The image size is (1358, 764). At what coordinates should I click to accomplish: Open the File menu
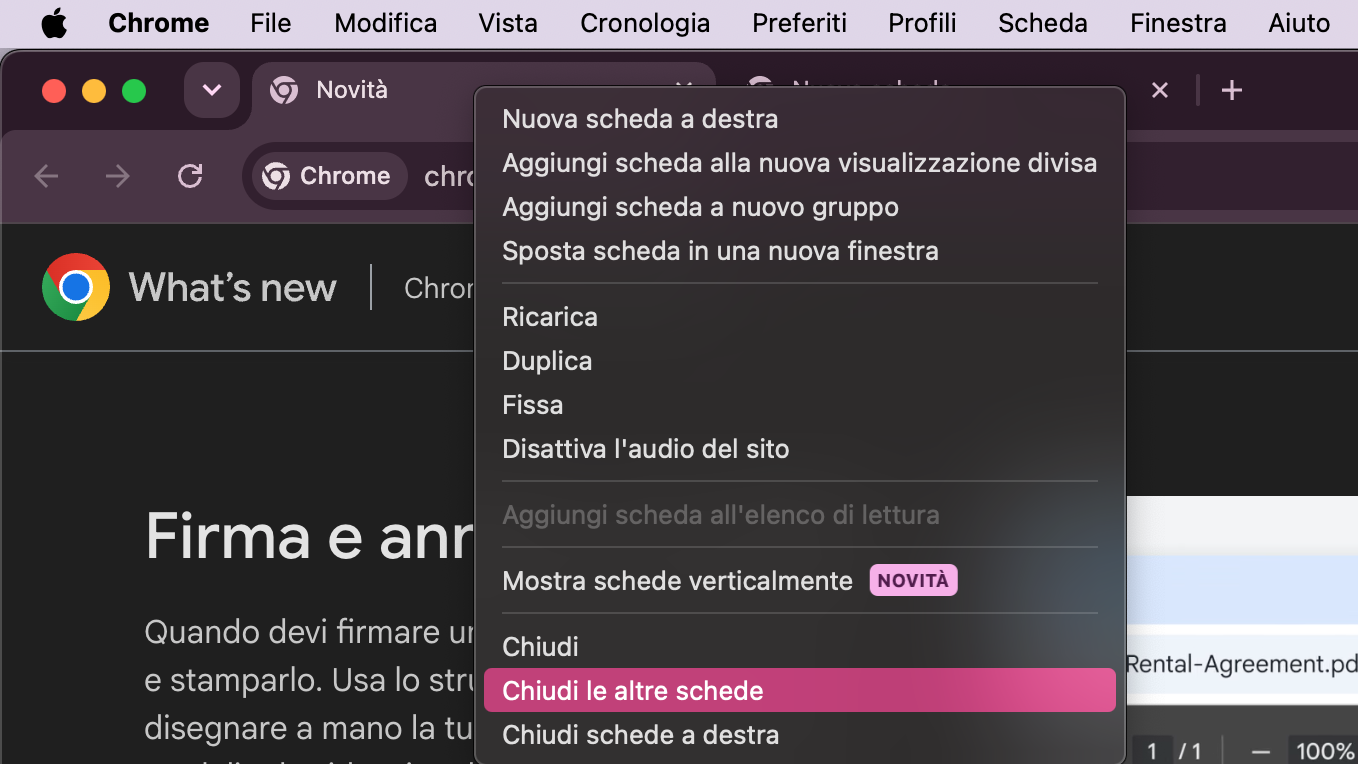[271, 23]
